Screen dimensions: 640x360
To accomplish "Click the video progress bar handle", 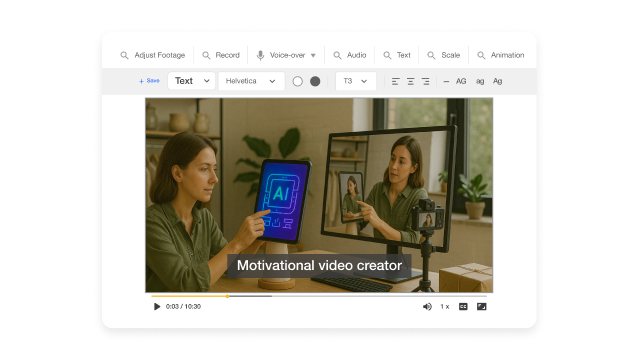I will click(227, 296).
